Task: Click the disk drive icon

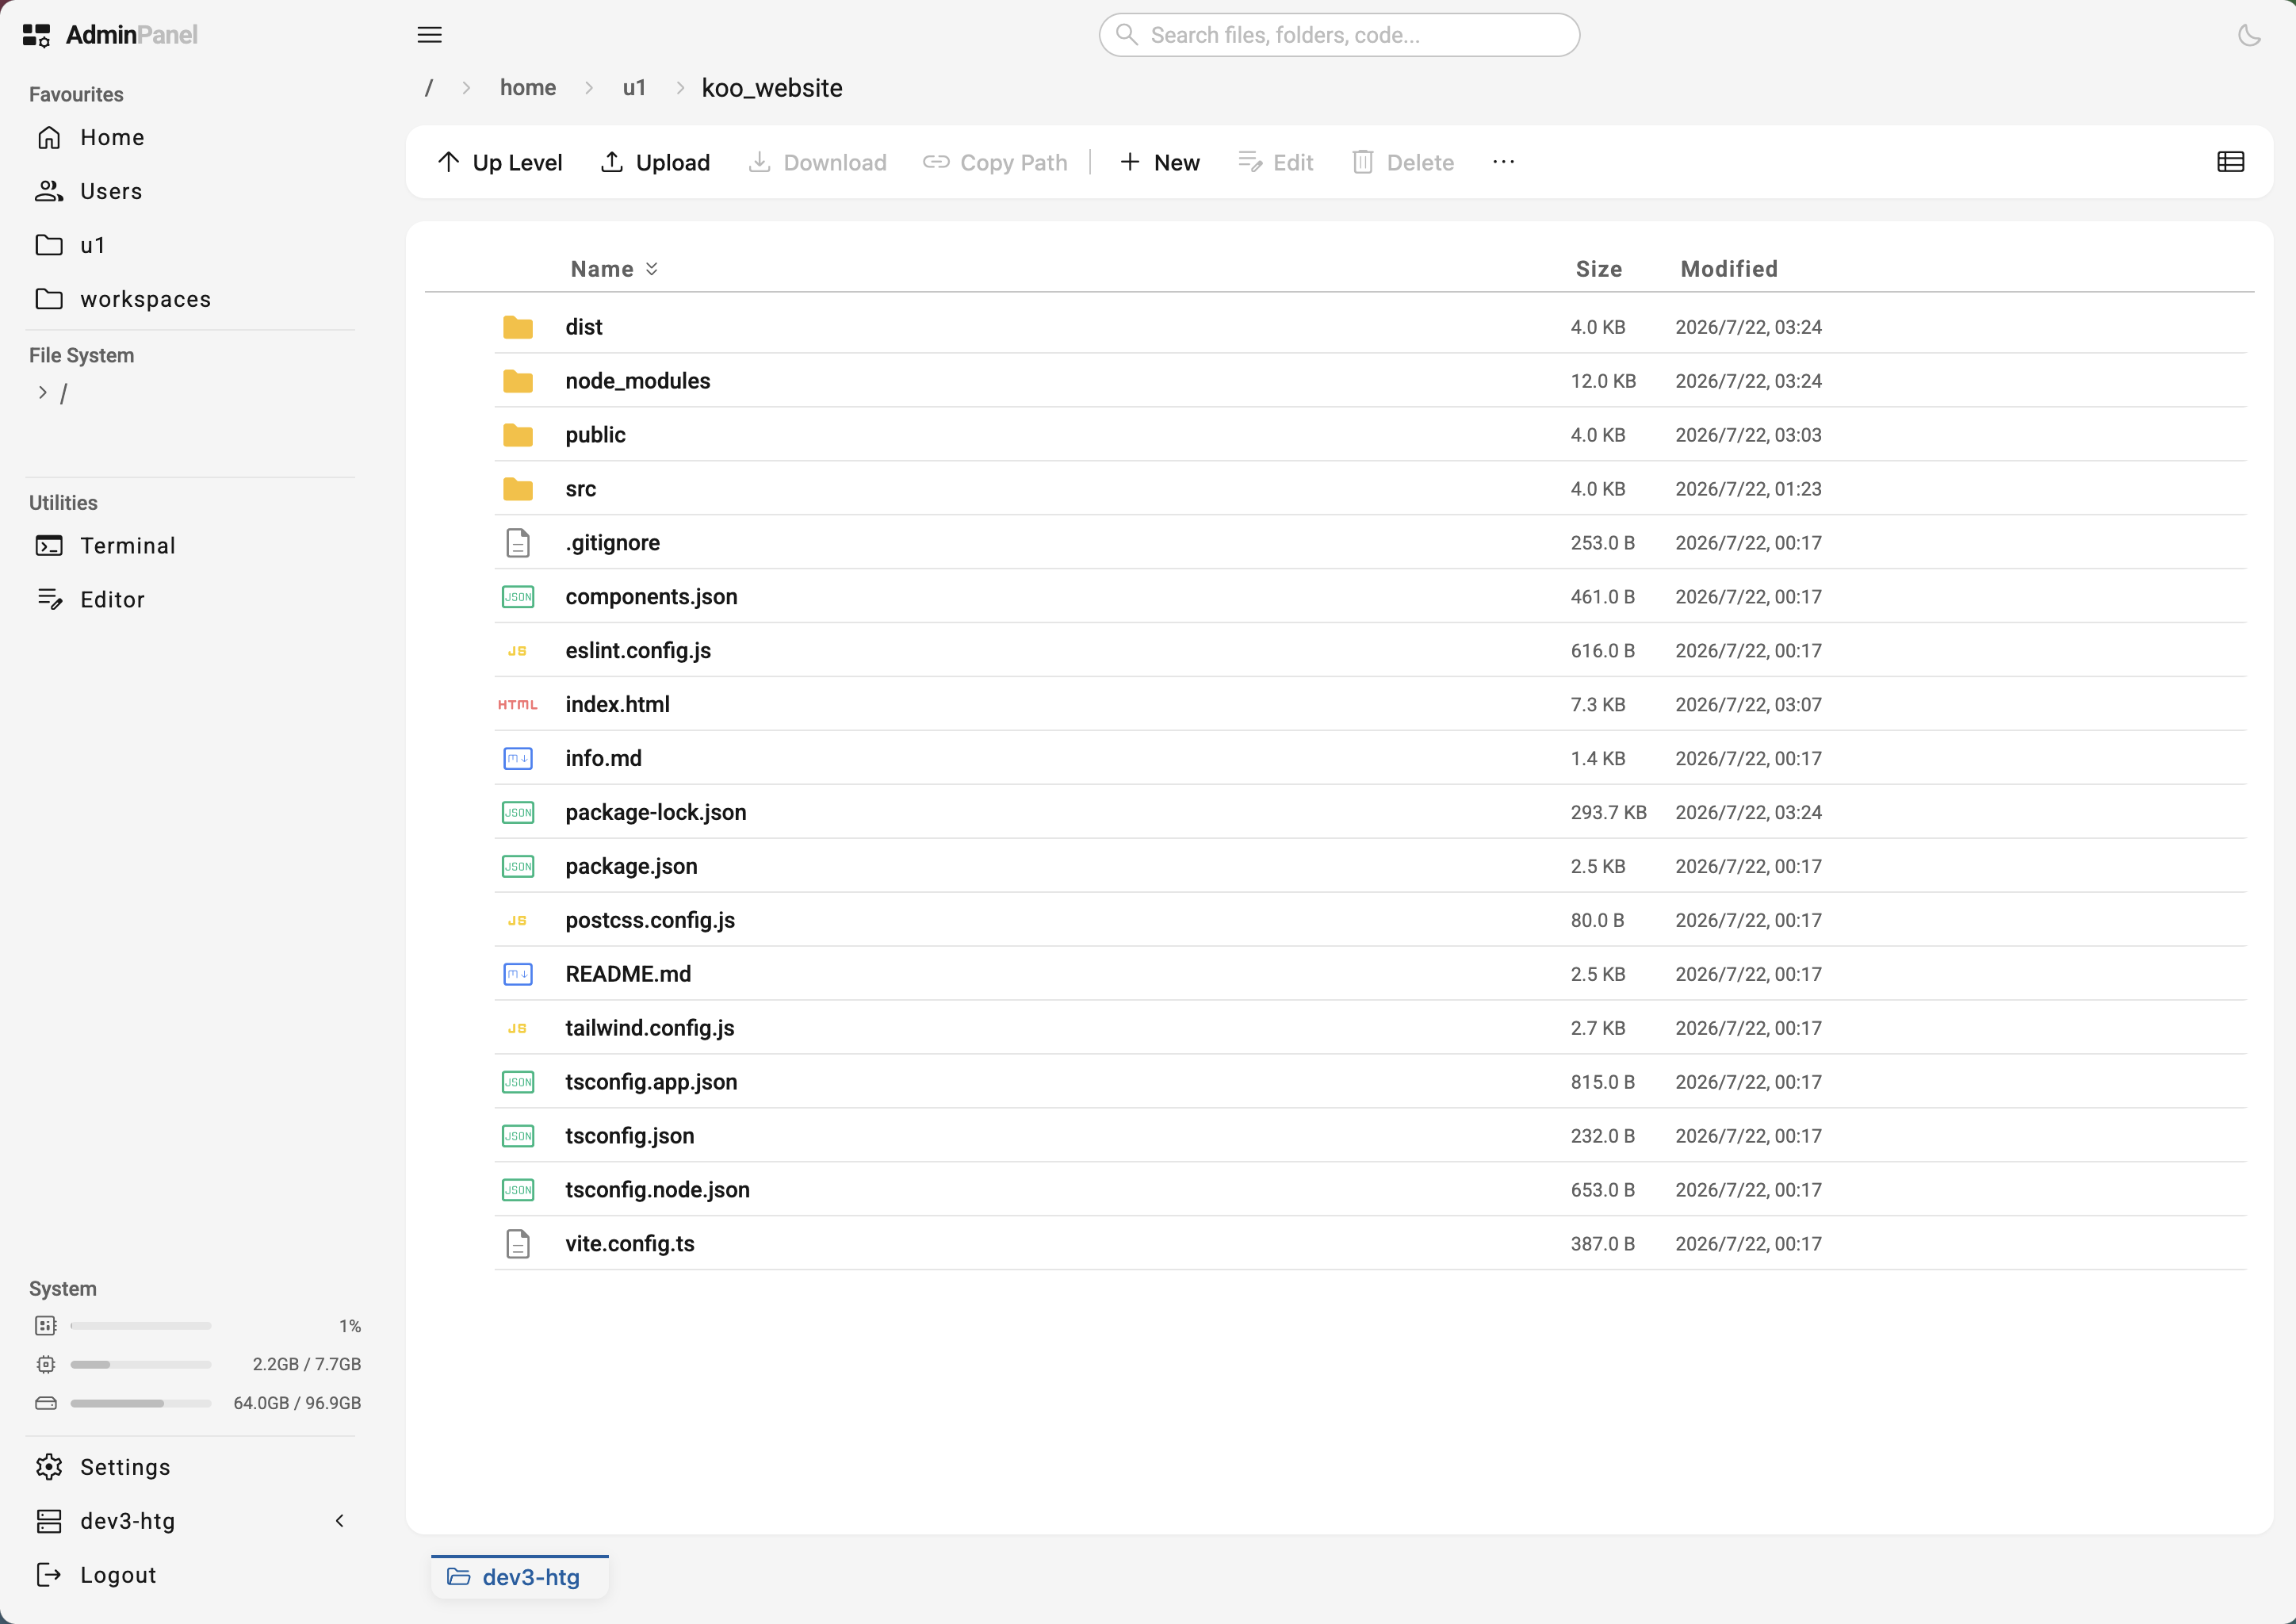Action: (46, 1403)
